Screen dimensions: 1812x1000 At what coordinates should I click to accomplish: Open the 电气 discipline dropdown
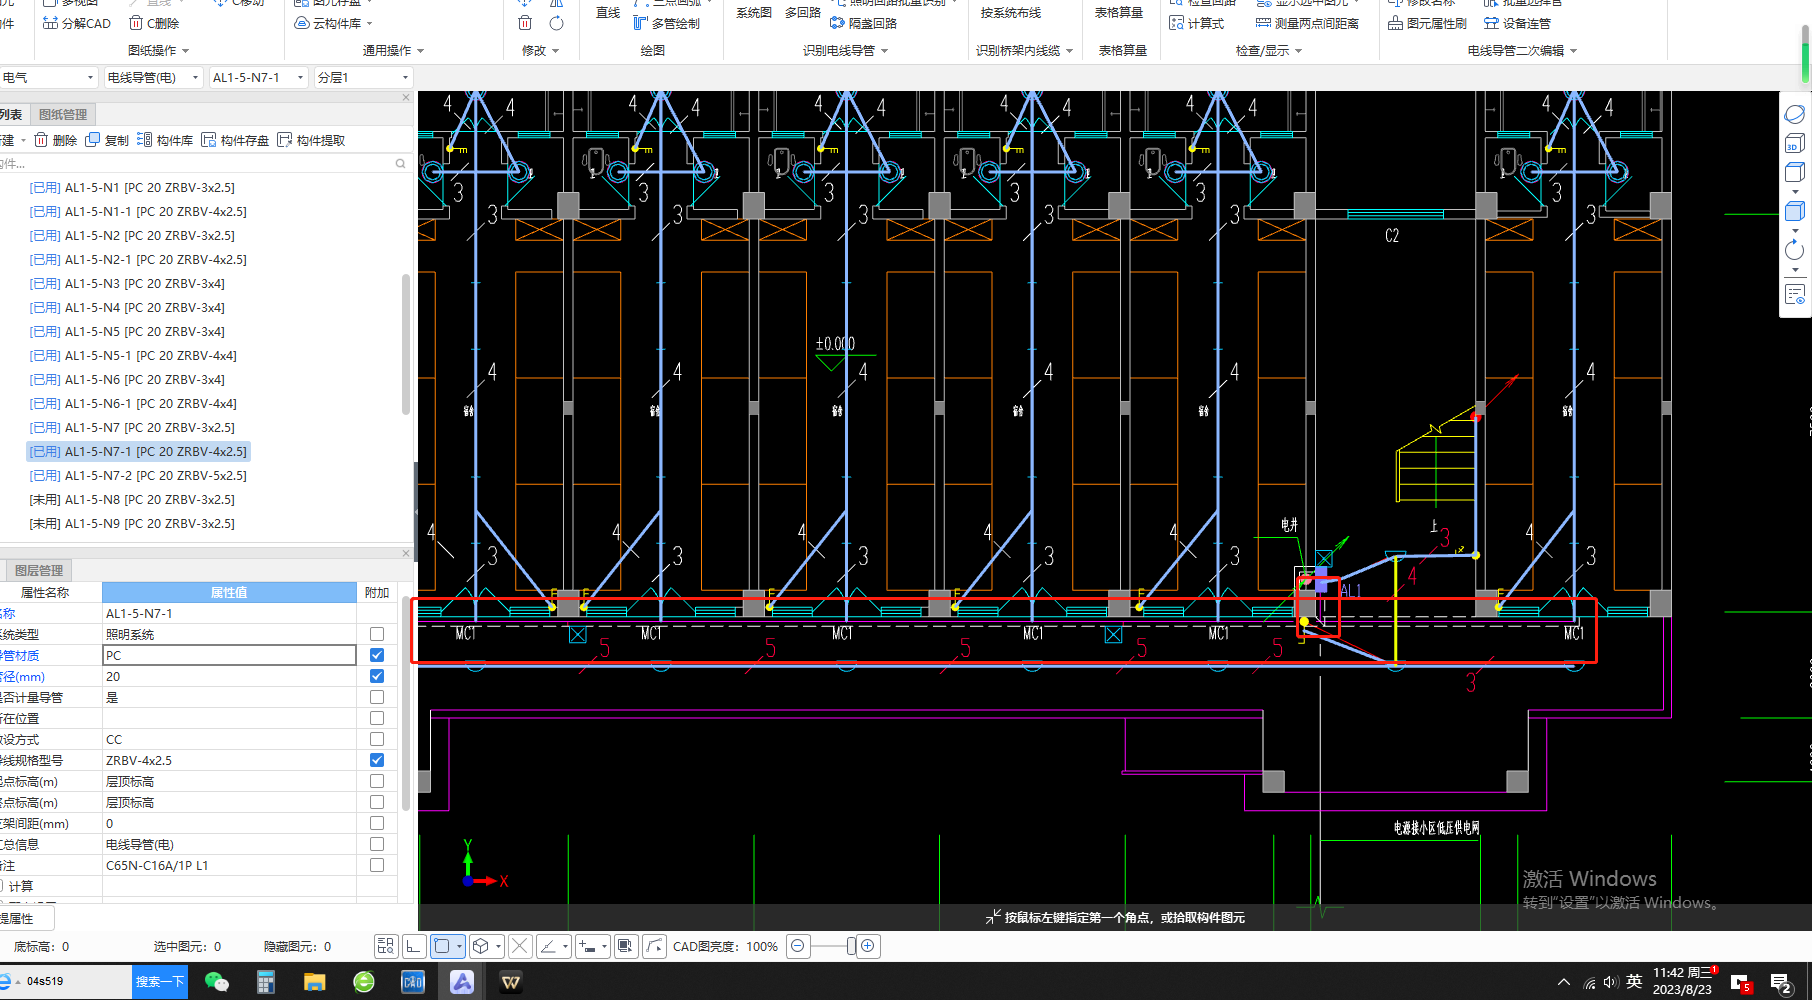48,77
